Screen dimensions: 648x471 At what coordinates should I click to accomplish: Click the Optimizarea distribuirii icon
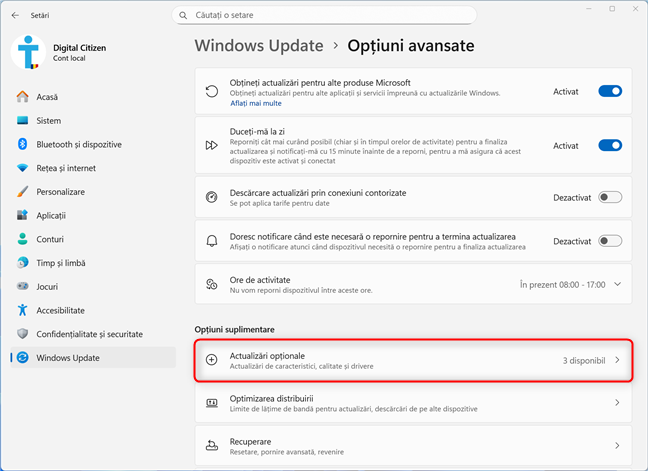[x=212, y=403]
